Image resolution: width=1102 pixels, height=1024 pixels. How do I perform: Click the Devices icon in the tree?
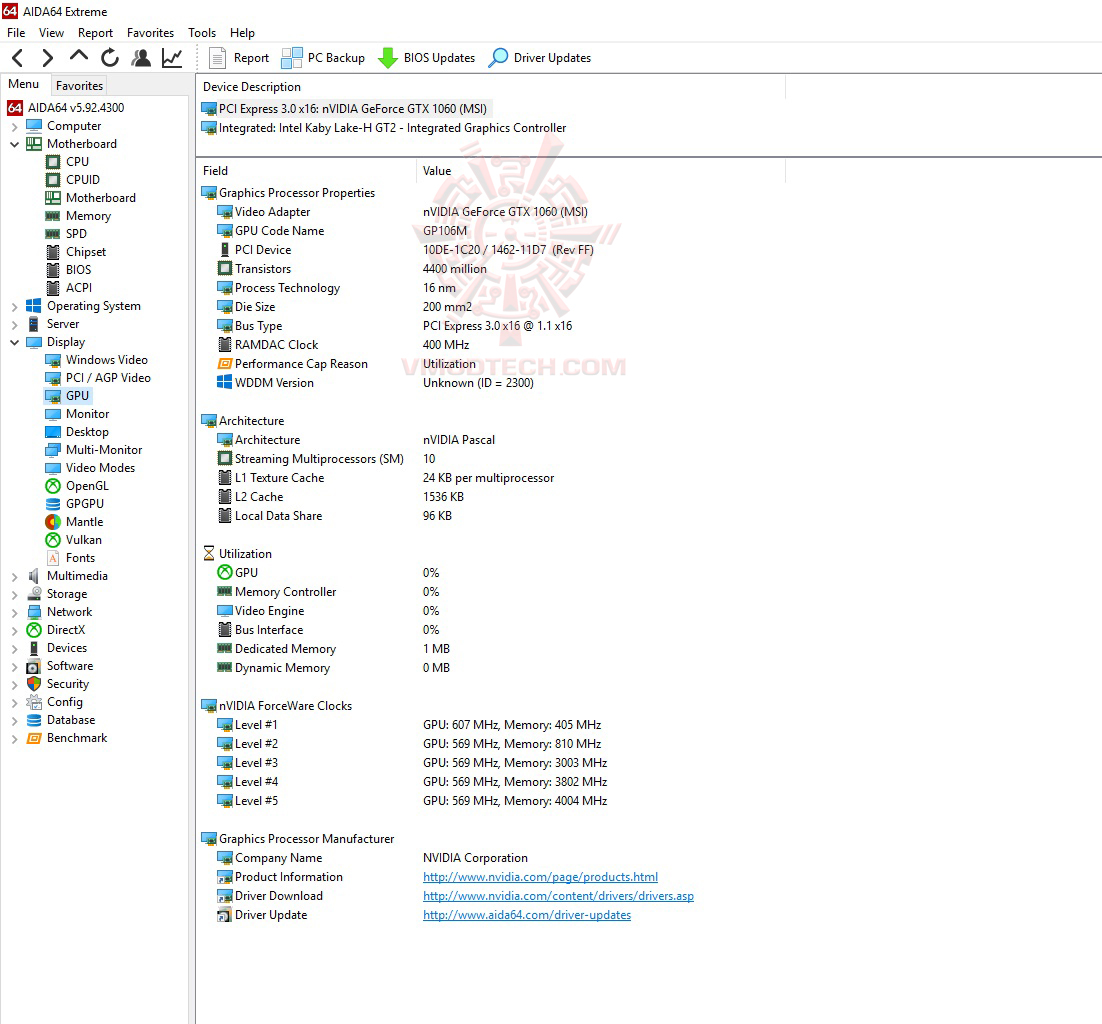[x=34, y=648]
